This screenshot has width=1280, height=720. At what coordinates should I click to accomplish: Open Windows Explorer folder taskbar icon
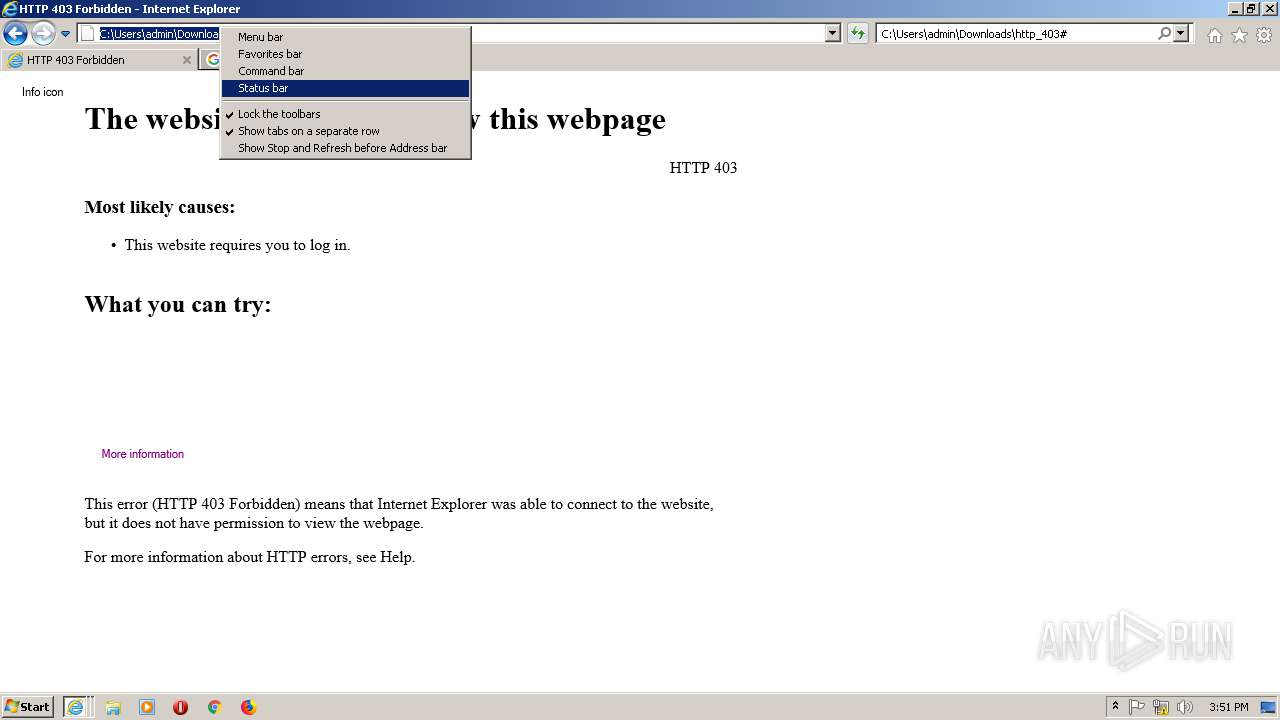tap(113, 707)
